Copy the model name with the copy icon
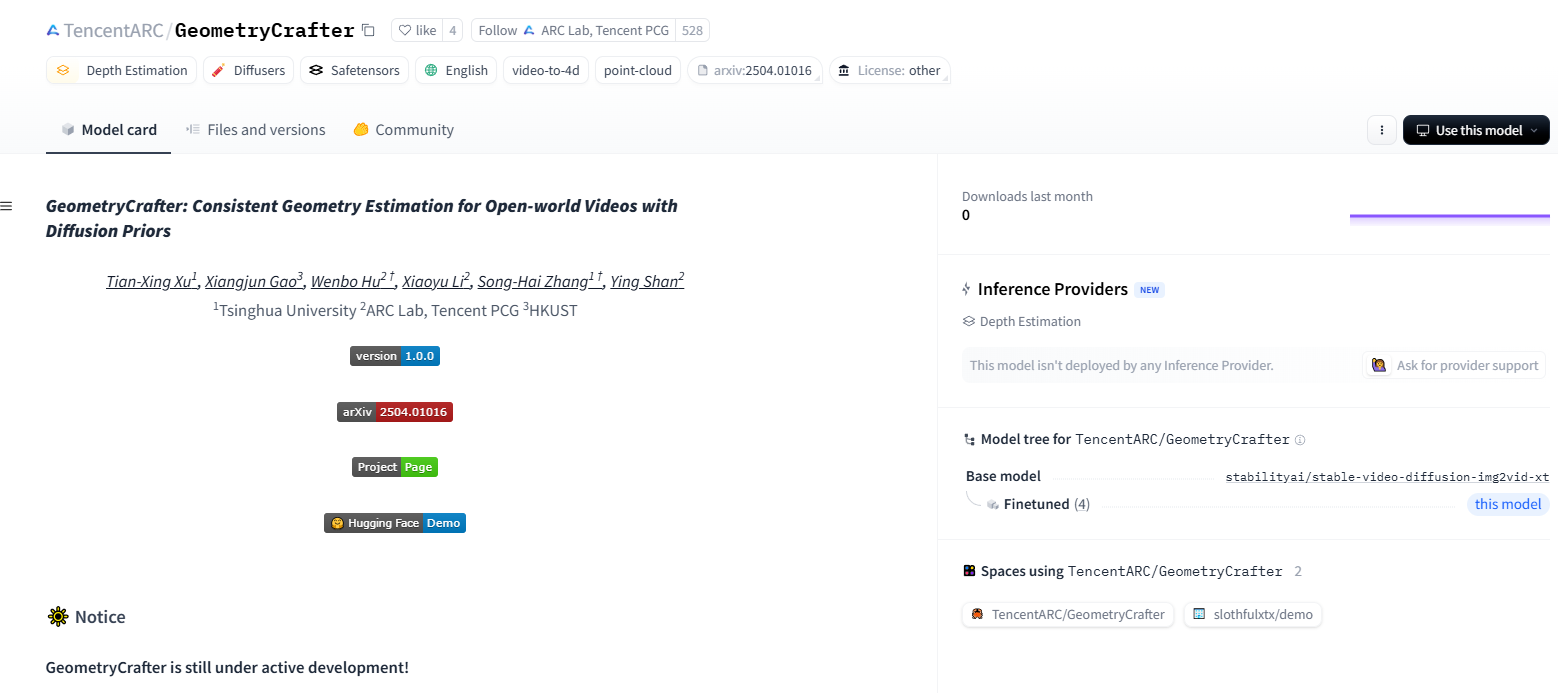The width and height of the screenshot is (1558, 693). click(x=368, y=30)
